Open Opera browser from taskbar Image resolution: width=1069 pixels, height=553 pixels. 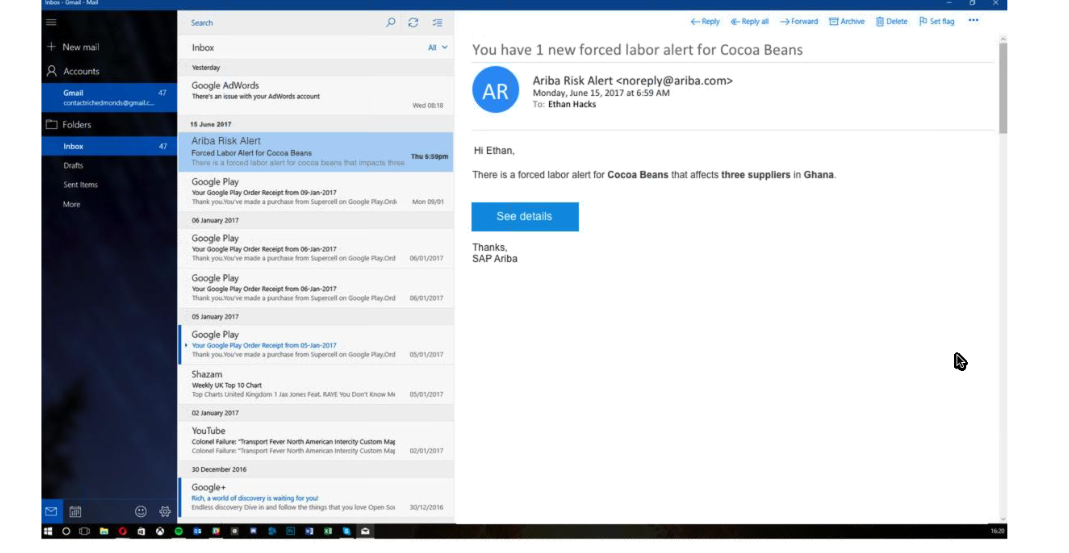coord(123,531)
